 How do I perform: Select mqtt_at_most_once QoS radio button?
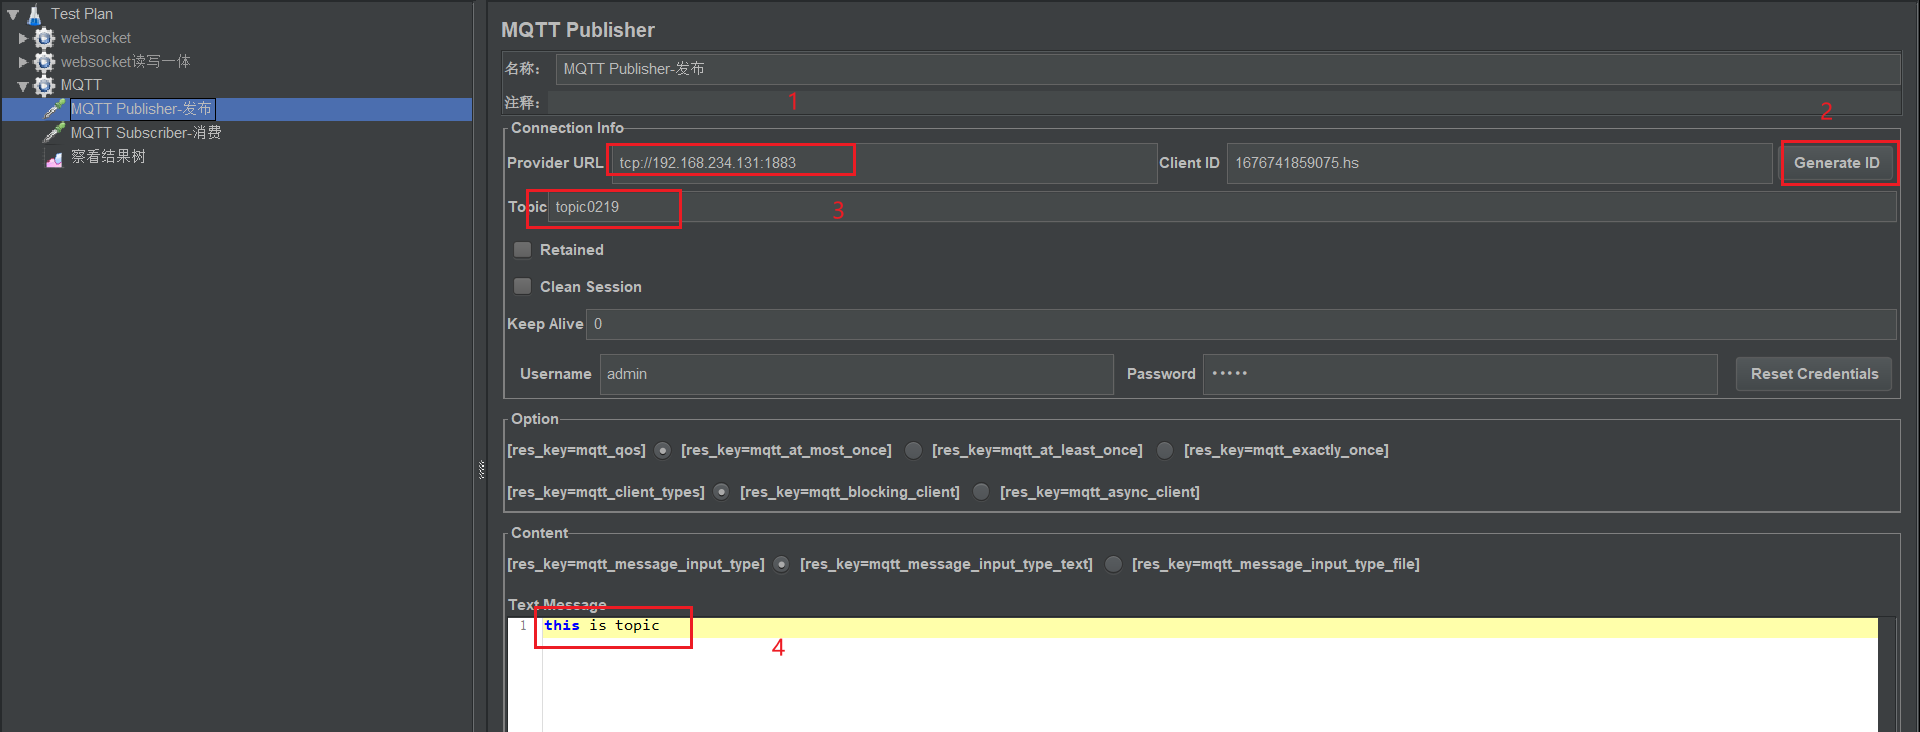[663, 450]
